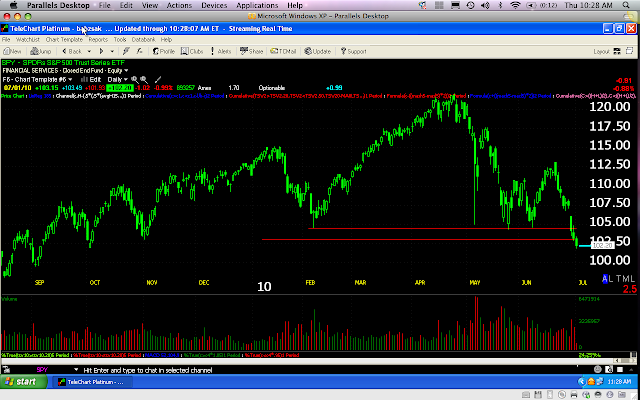The height and width of the screenshot is (400, 640).
Task: Open the Clubs toolbar button
Action: [192, 51]
